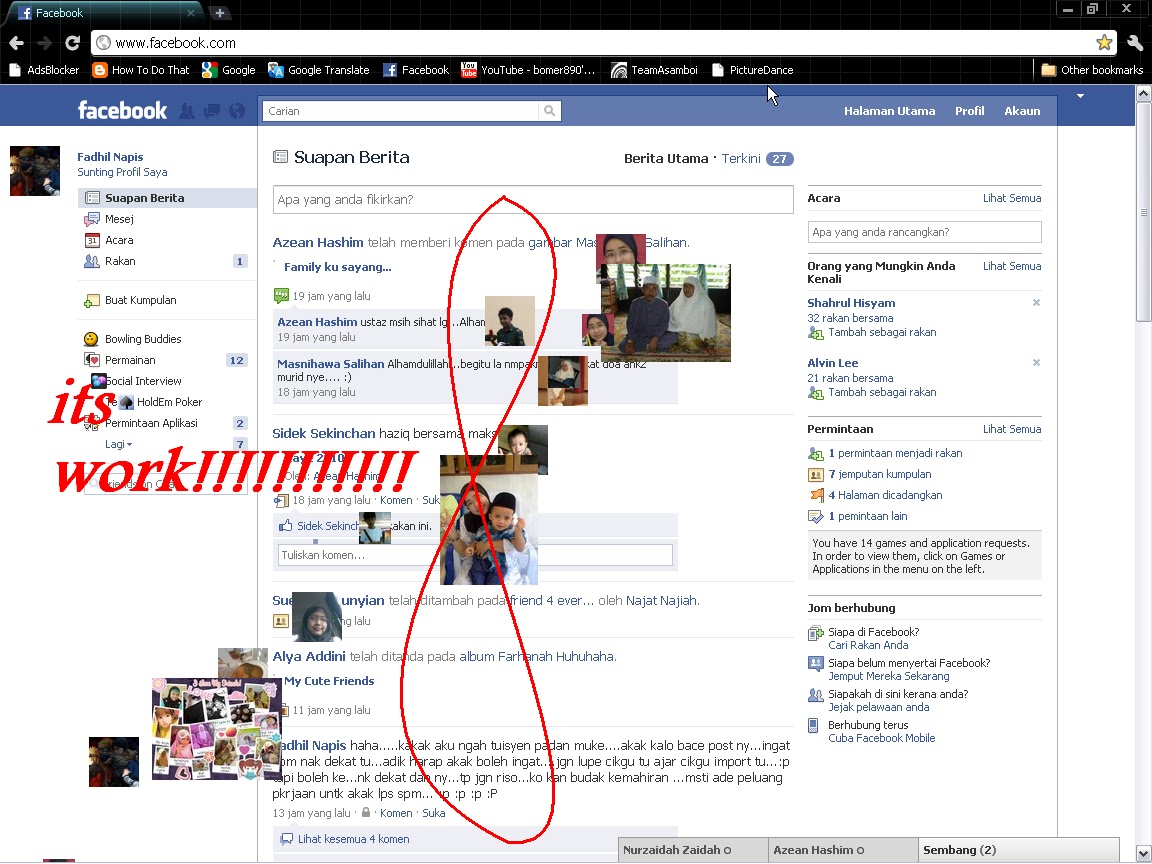This screenshot has width=1152, height=864.
Task: Open the Family ku sayang album link
Action: (x=337, y=267)
